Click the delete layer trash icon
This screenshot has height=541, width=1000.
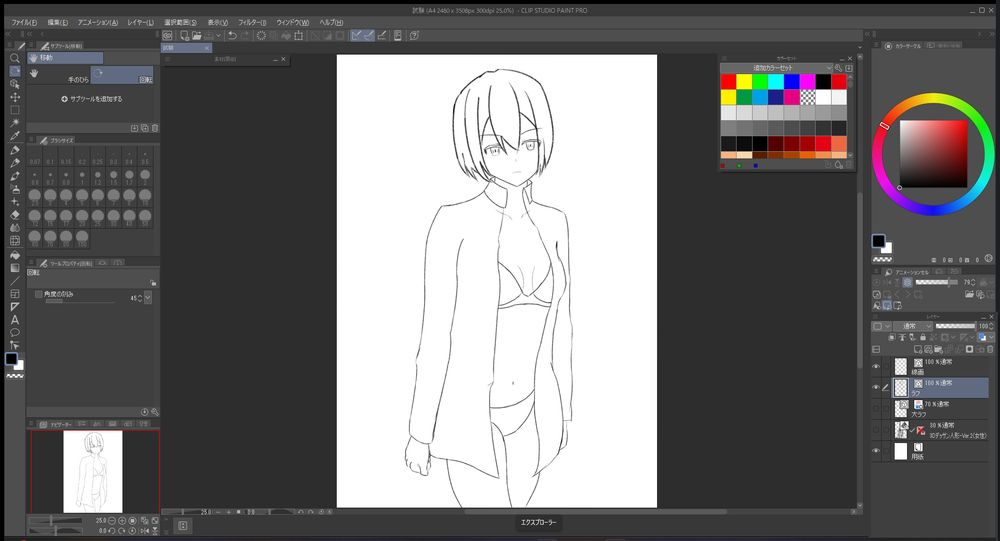pos(990,350)
